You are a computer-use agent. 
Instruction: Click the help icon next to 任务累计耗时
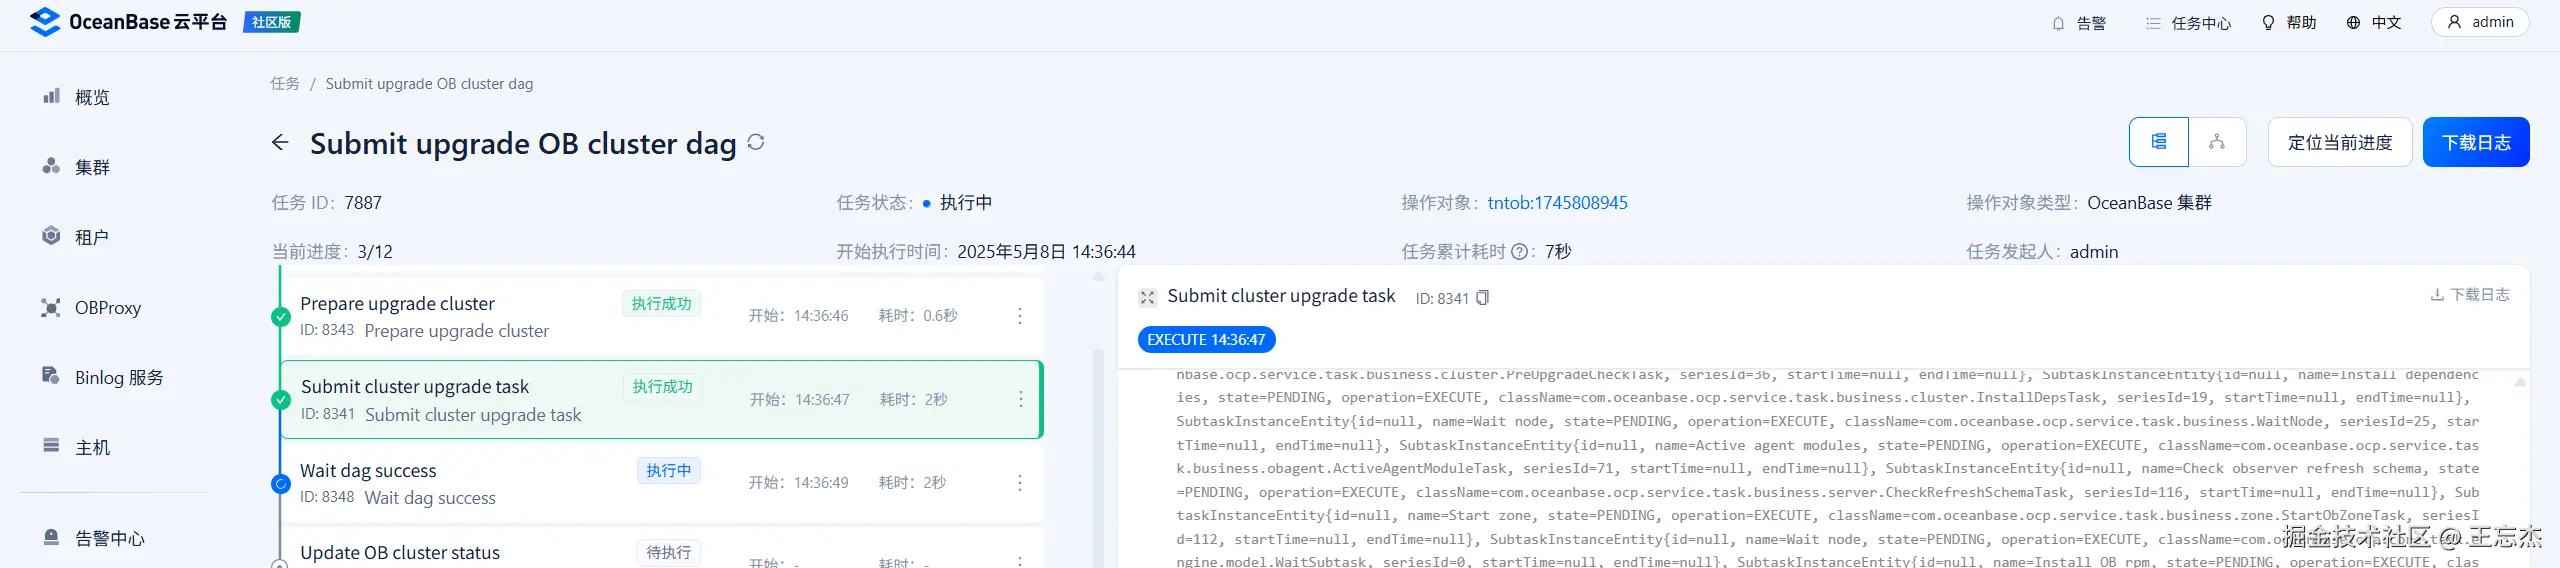pyautogui.click(x=1519, y=252)
